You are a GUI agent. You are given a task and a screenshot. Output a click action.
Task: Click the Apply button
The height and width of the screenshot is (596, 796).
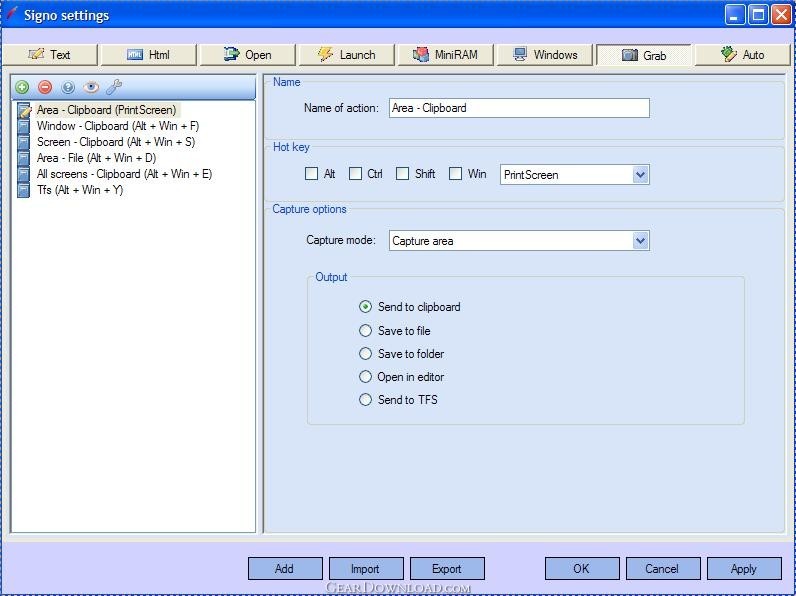coord(744,569)
